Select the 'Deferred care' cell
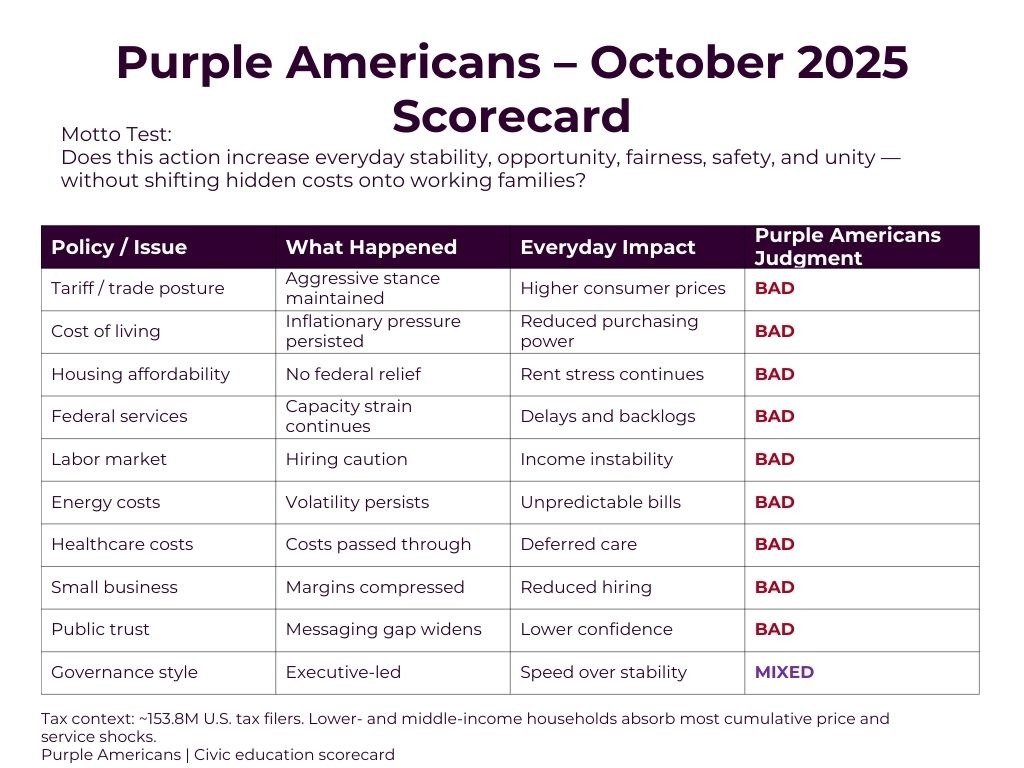 click(x=578, y=545)
